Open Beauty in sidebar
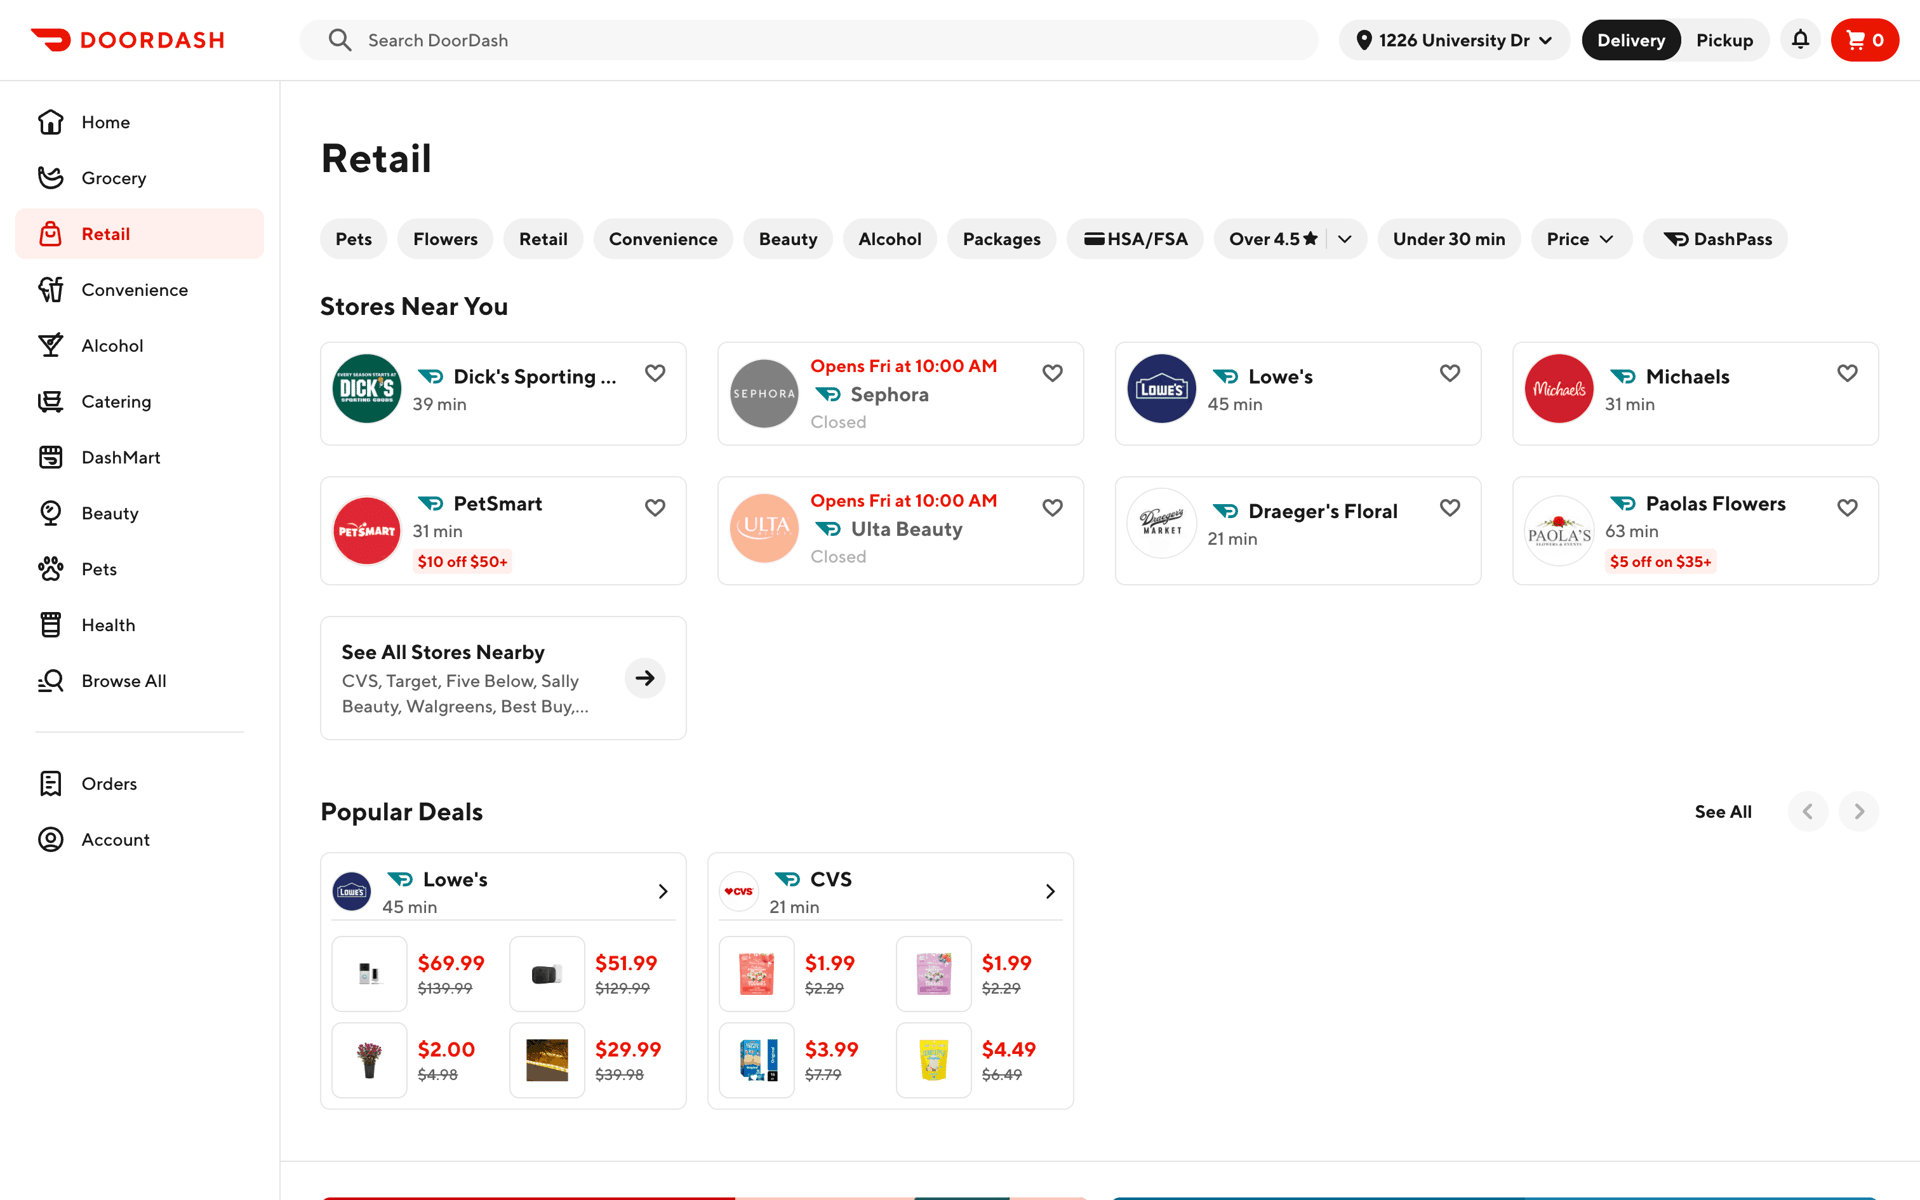This screenshot has height=1200, width=1920. coord(140,514)
